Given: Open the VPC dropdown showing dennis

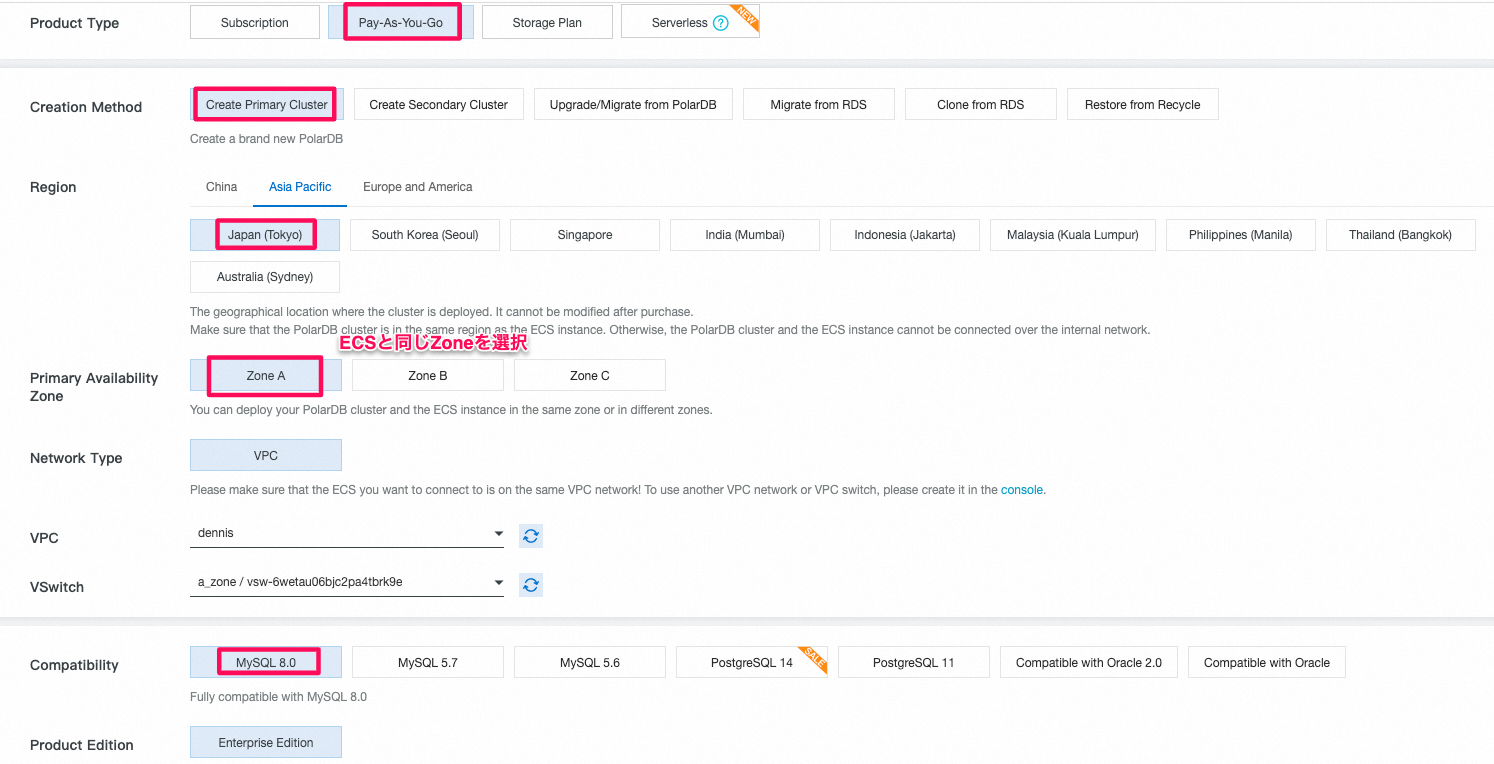Looking at the screenshot, I should pyautogui.click(x=347, y=534).
